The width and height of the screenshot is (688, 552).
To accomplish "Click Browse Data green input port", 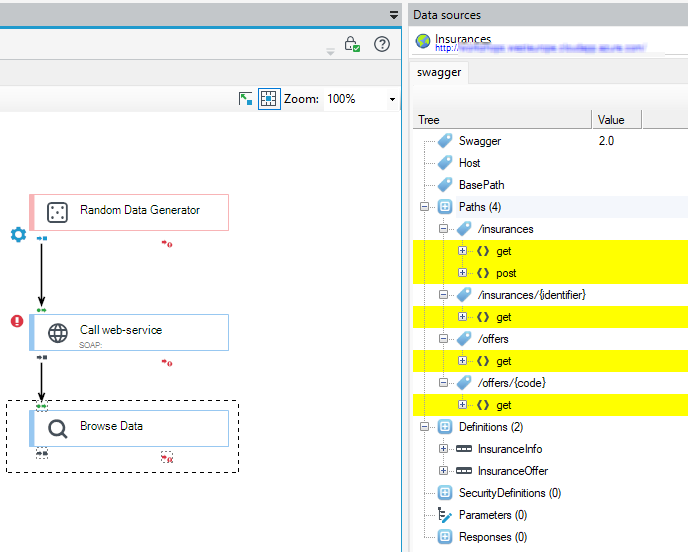I will click(42, 406).
